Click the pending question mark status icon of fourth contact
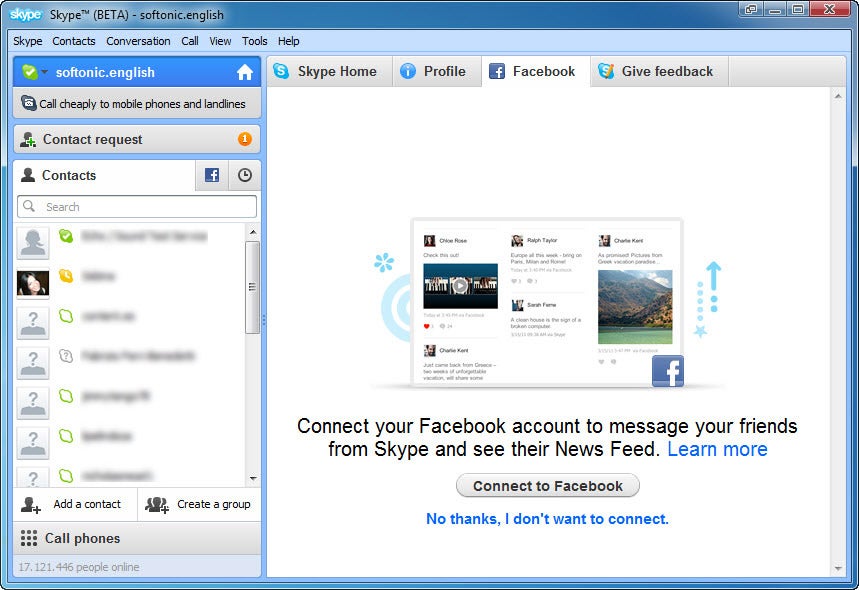The height and width of the screenshot is (590, 859). click(x=66, y=356)
